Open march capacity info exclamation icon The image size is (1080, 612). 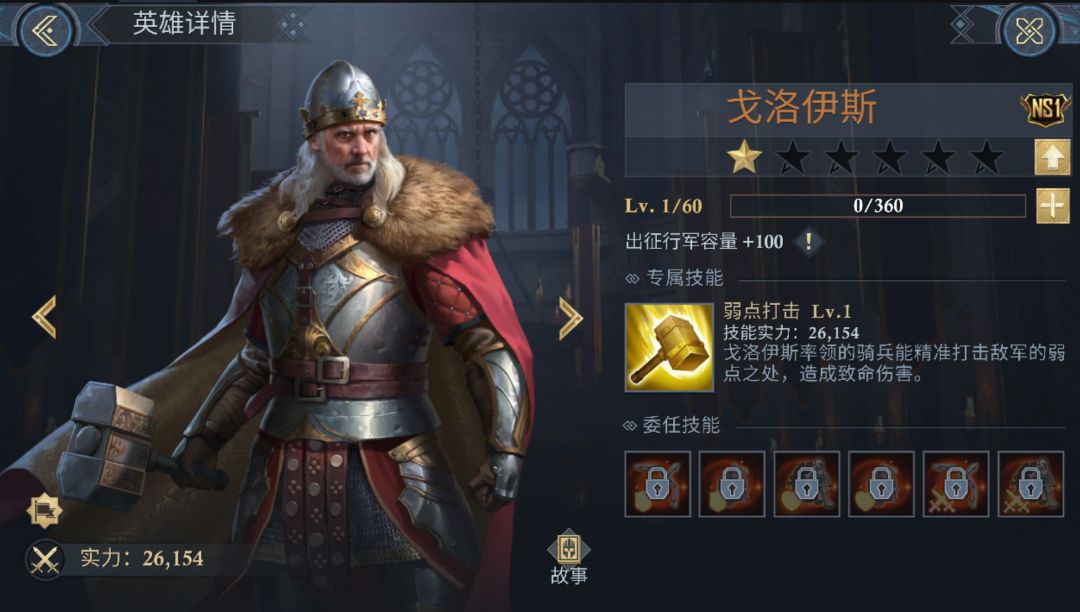809,242
